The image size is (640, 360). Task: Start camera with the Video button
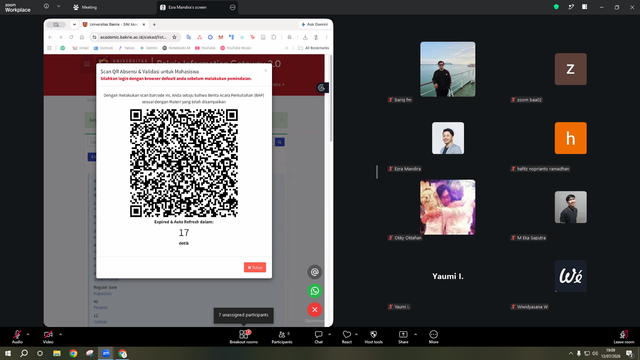pos(48,337)
